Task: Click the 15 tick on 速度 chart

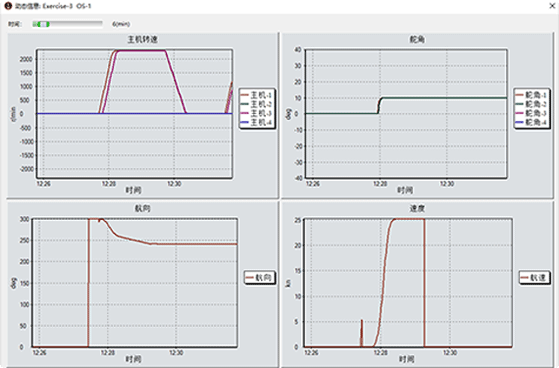Action: [x=298, y=271]
